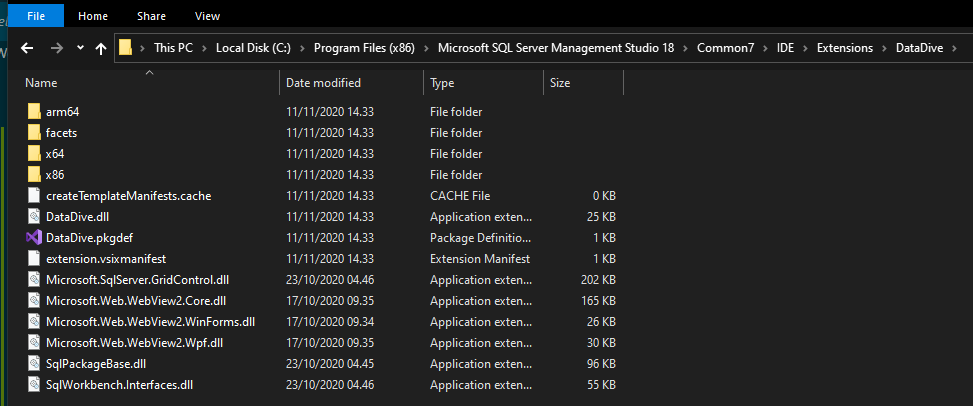The width and height of the screenshot is (973, 406).
Task: Open the File menu
Action: (x=36, y=16)
